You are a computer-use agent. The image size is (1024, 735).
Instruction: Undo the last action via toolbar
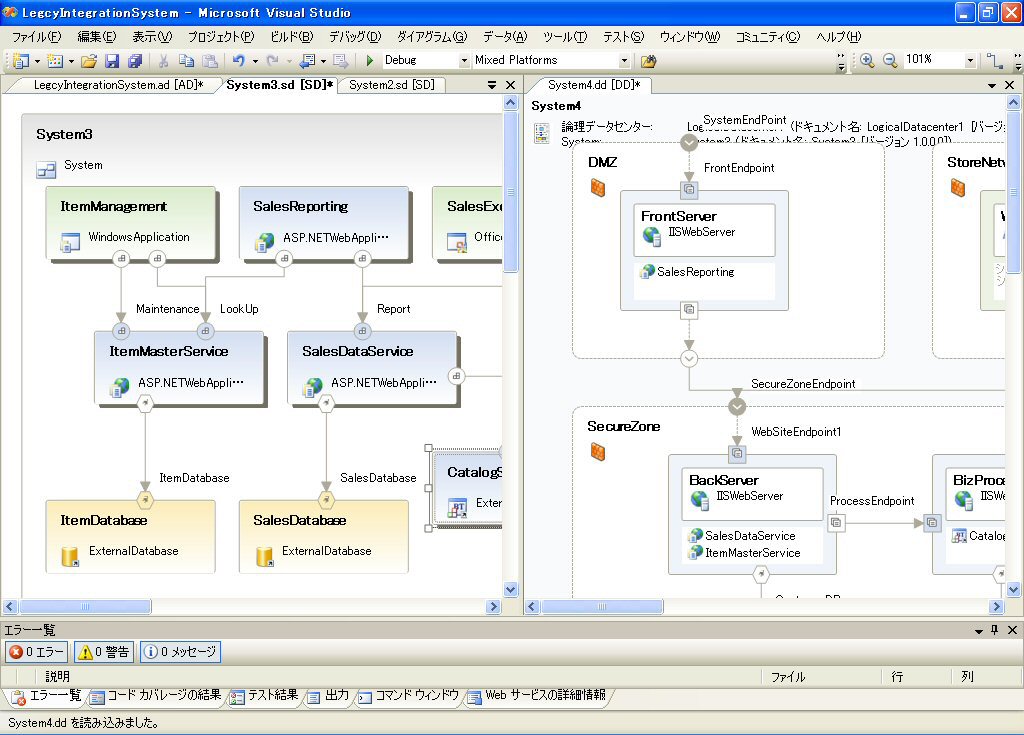tap(238, 61)
